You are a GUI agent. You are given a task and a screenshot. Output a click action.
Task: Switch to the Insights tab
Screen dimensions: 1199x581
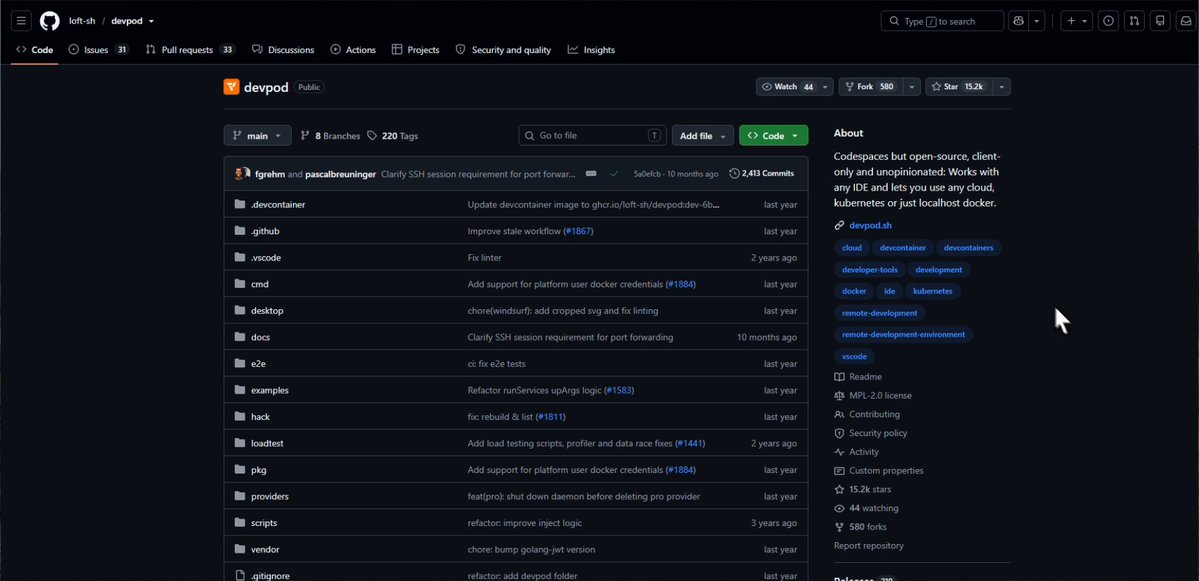591,50
